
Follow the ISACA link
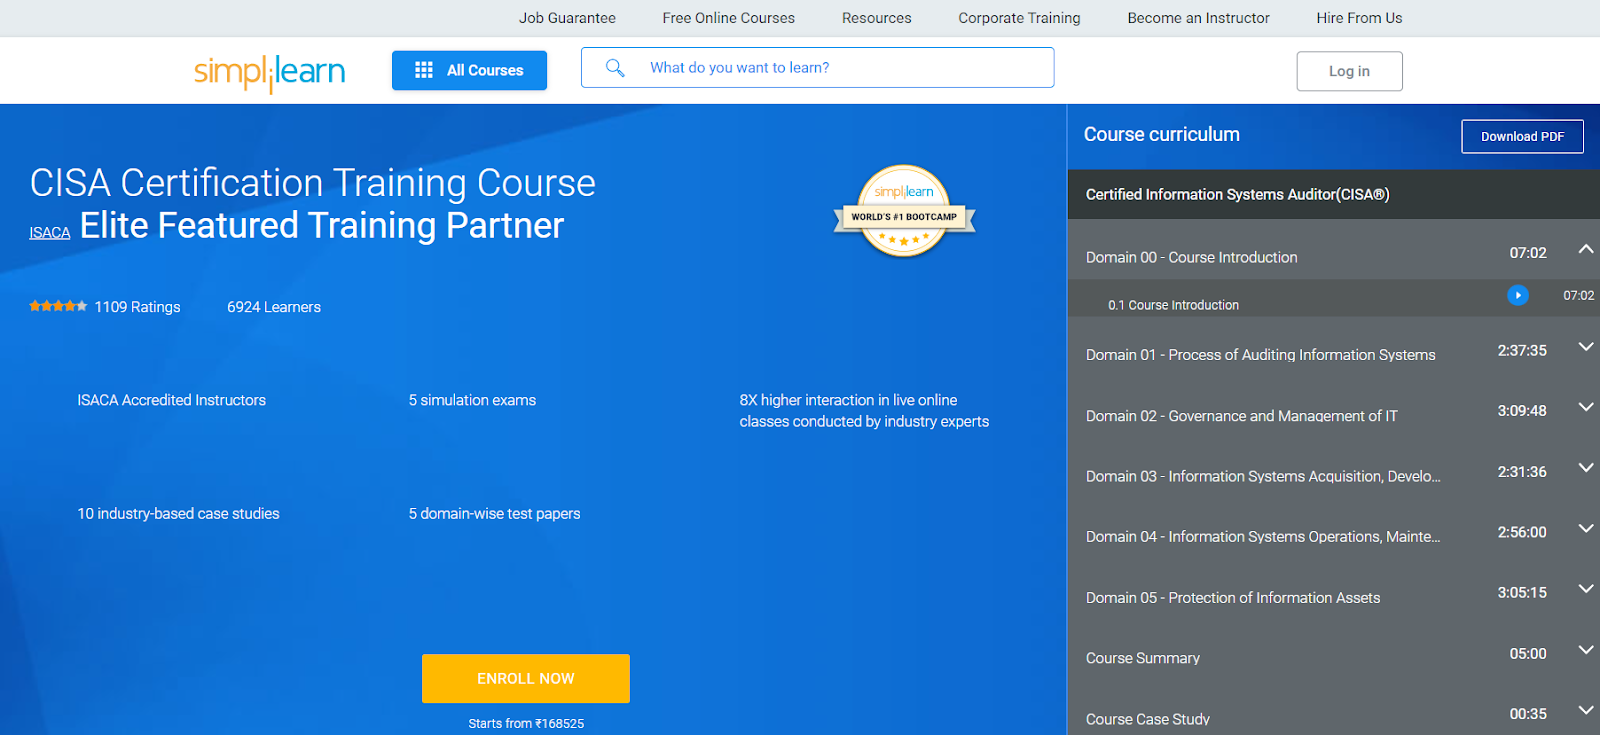[49, 233]
